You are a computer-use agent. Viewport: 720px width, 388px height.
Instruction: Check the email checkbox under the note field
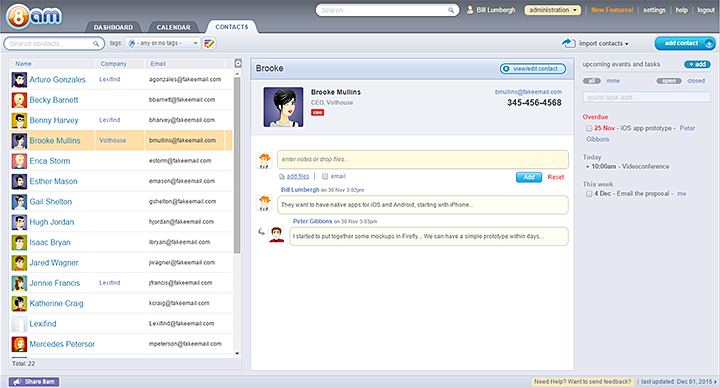coord(325,176)
